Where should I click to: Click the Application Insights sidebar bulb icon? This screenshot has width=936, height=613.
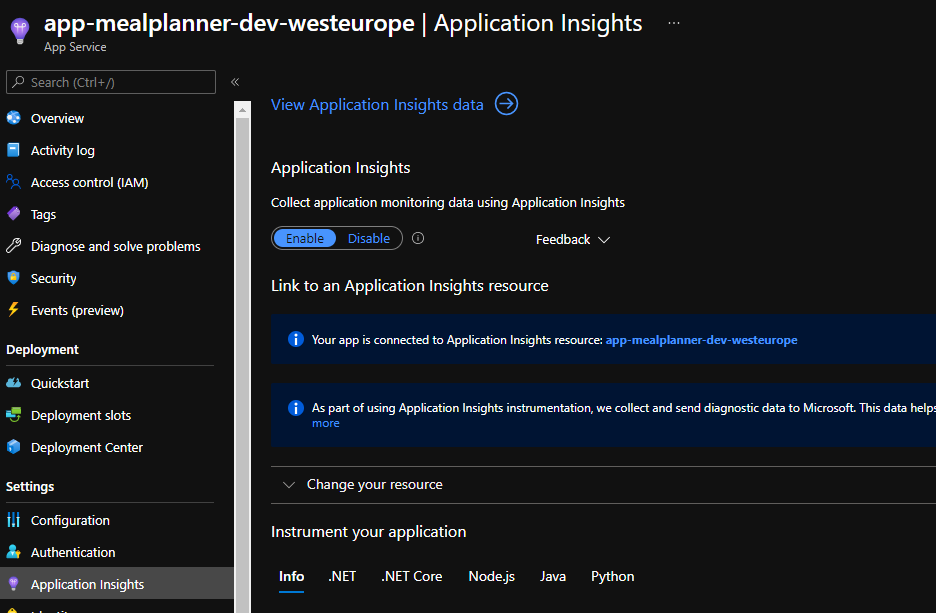(x=13, y=584)
